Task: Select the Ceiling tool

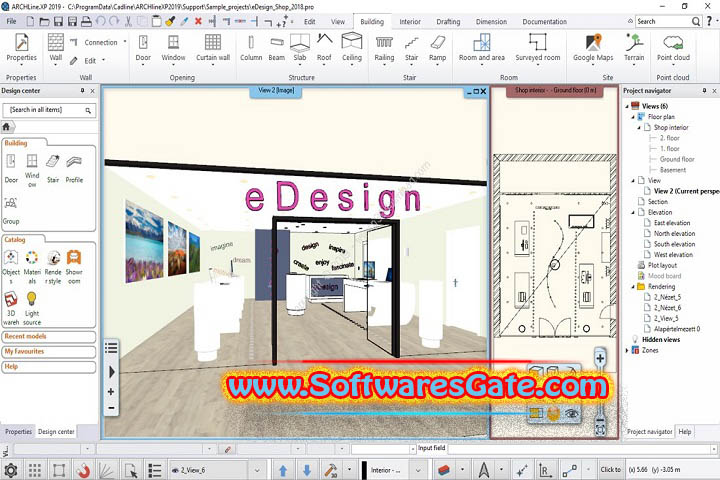Action: click(352, 48)
